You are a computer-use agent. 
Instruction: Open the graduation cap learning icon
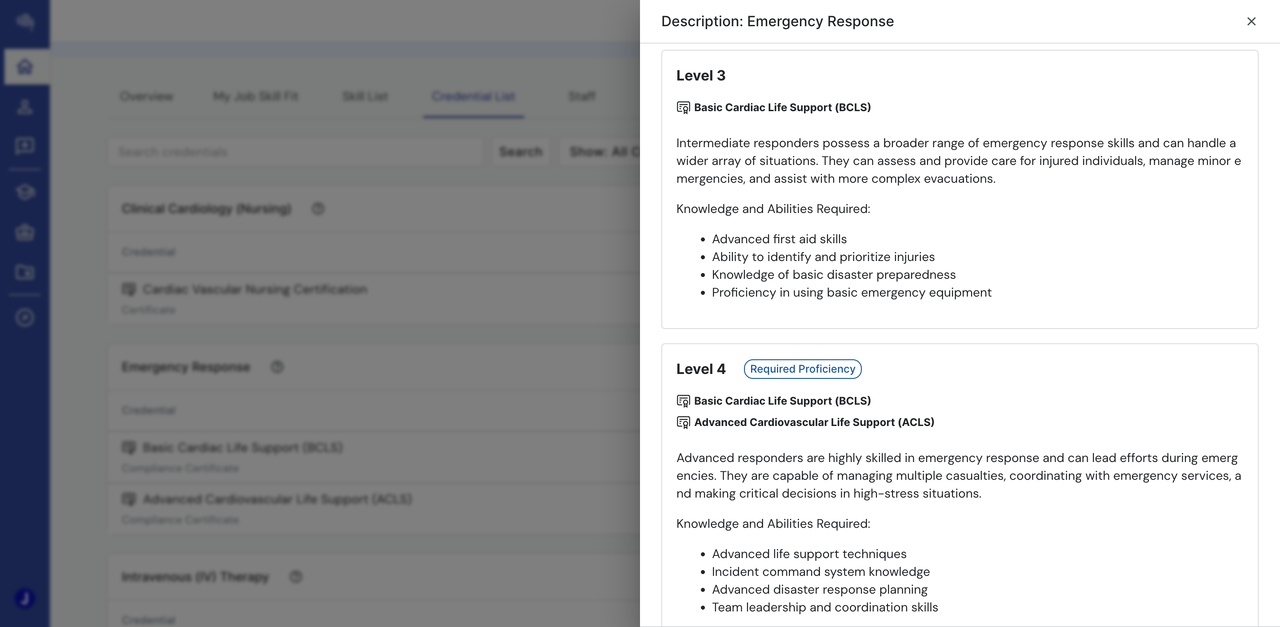25,192
